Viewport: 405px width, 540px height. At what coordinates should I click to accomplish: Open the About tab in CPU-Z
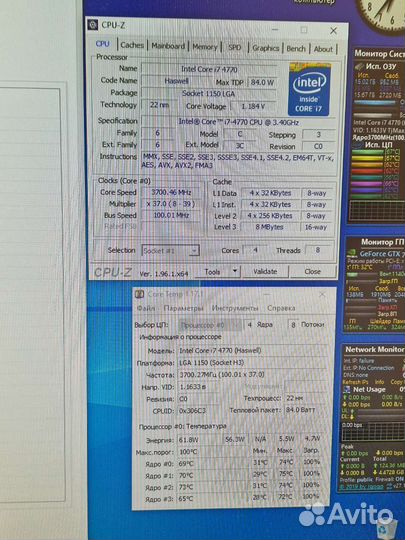(x=323, y=49)
